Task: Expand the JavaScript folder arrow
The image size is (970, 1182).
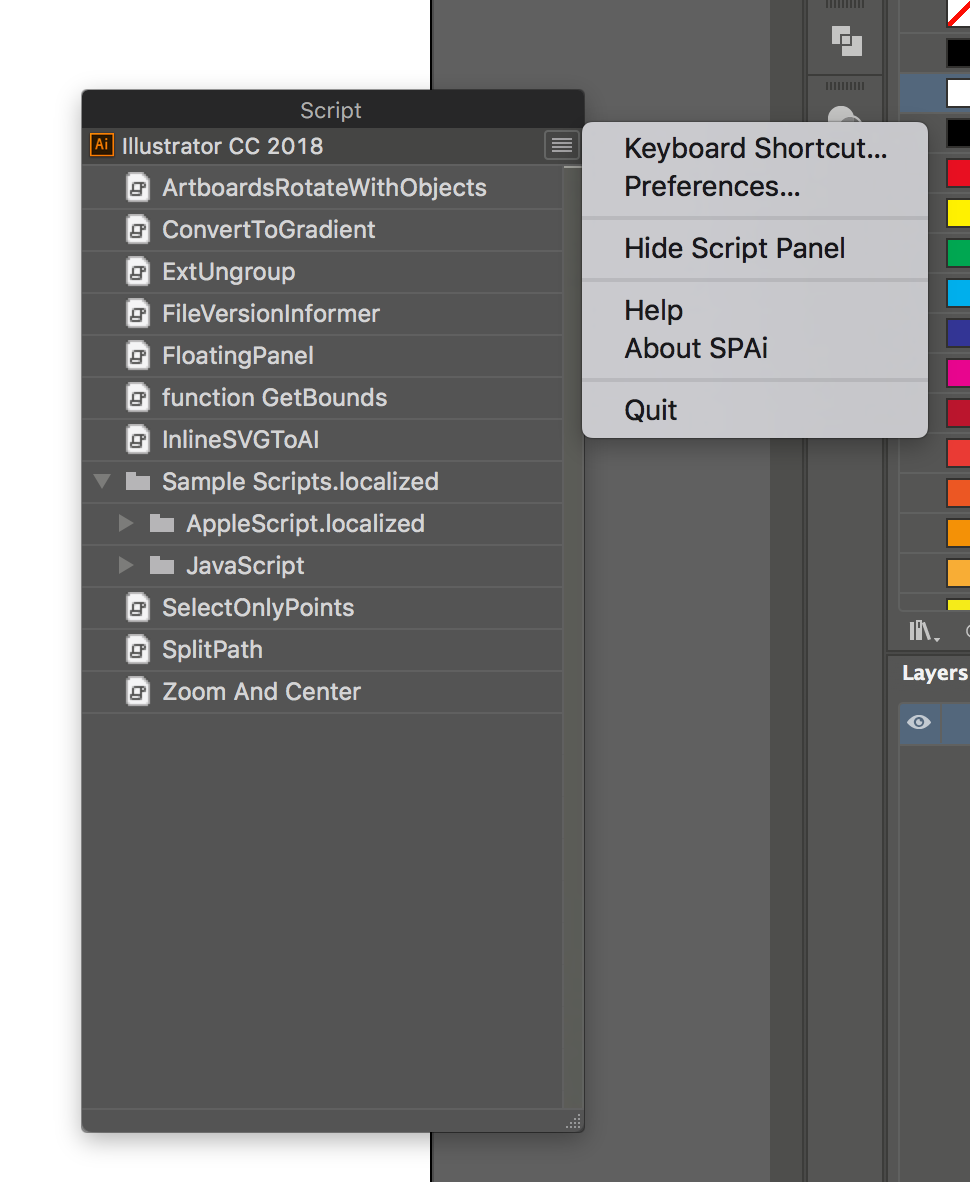Action: (126, 565)
